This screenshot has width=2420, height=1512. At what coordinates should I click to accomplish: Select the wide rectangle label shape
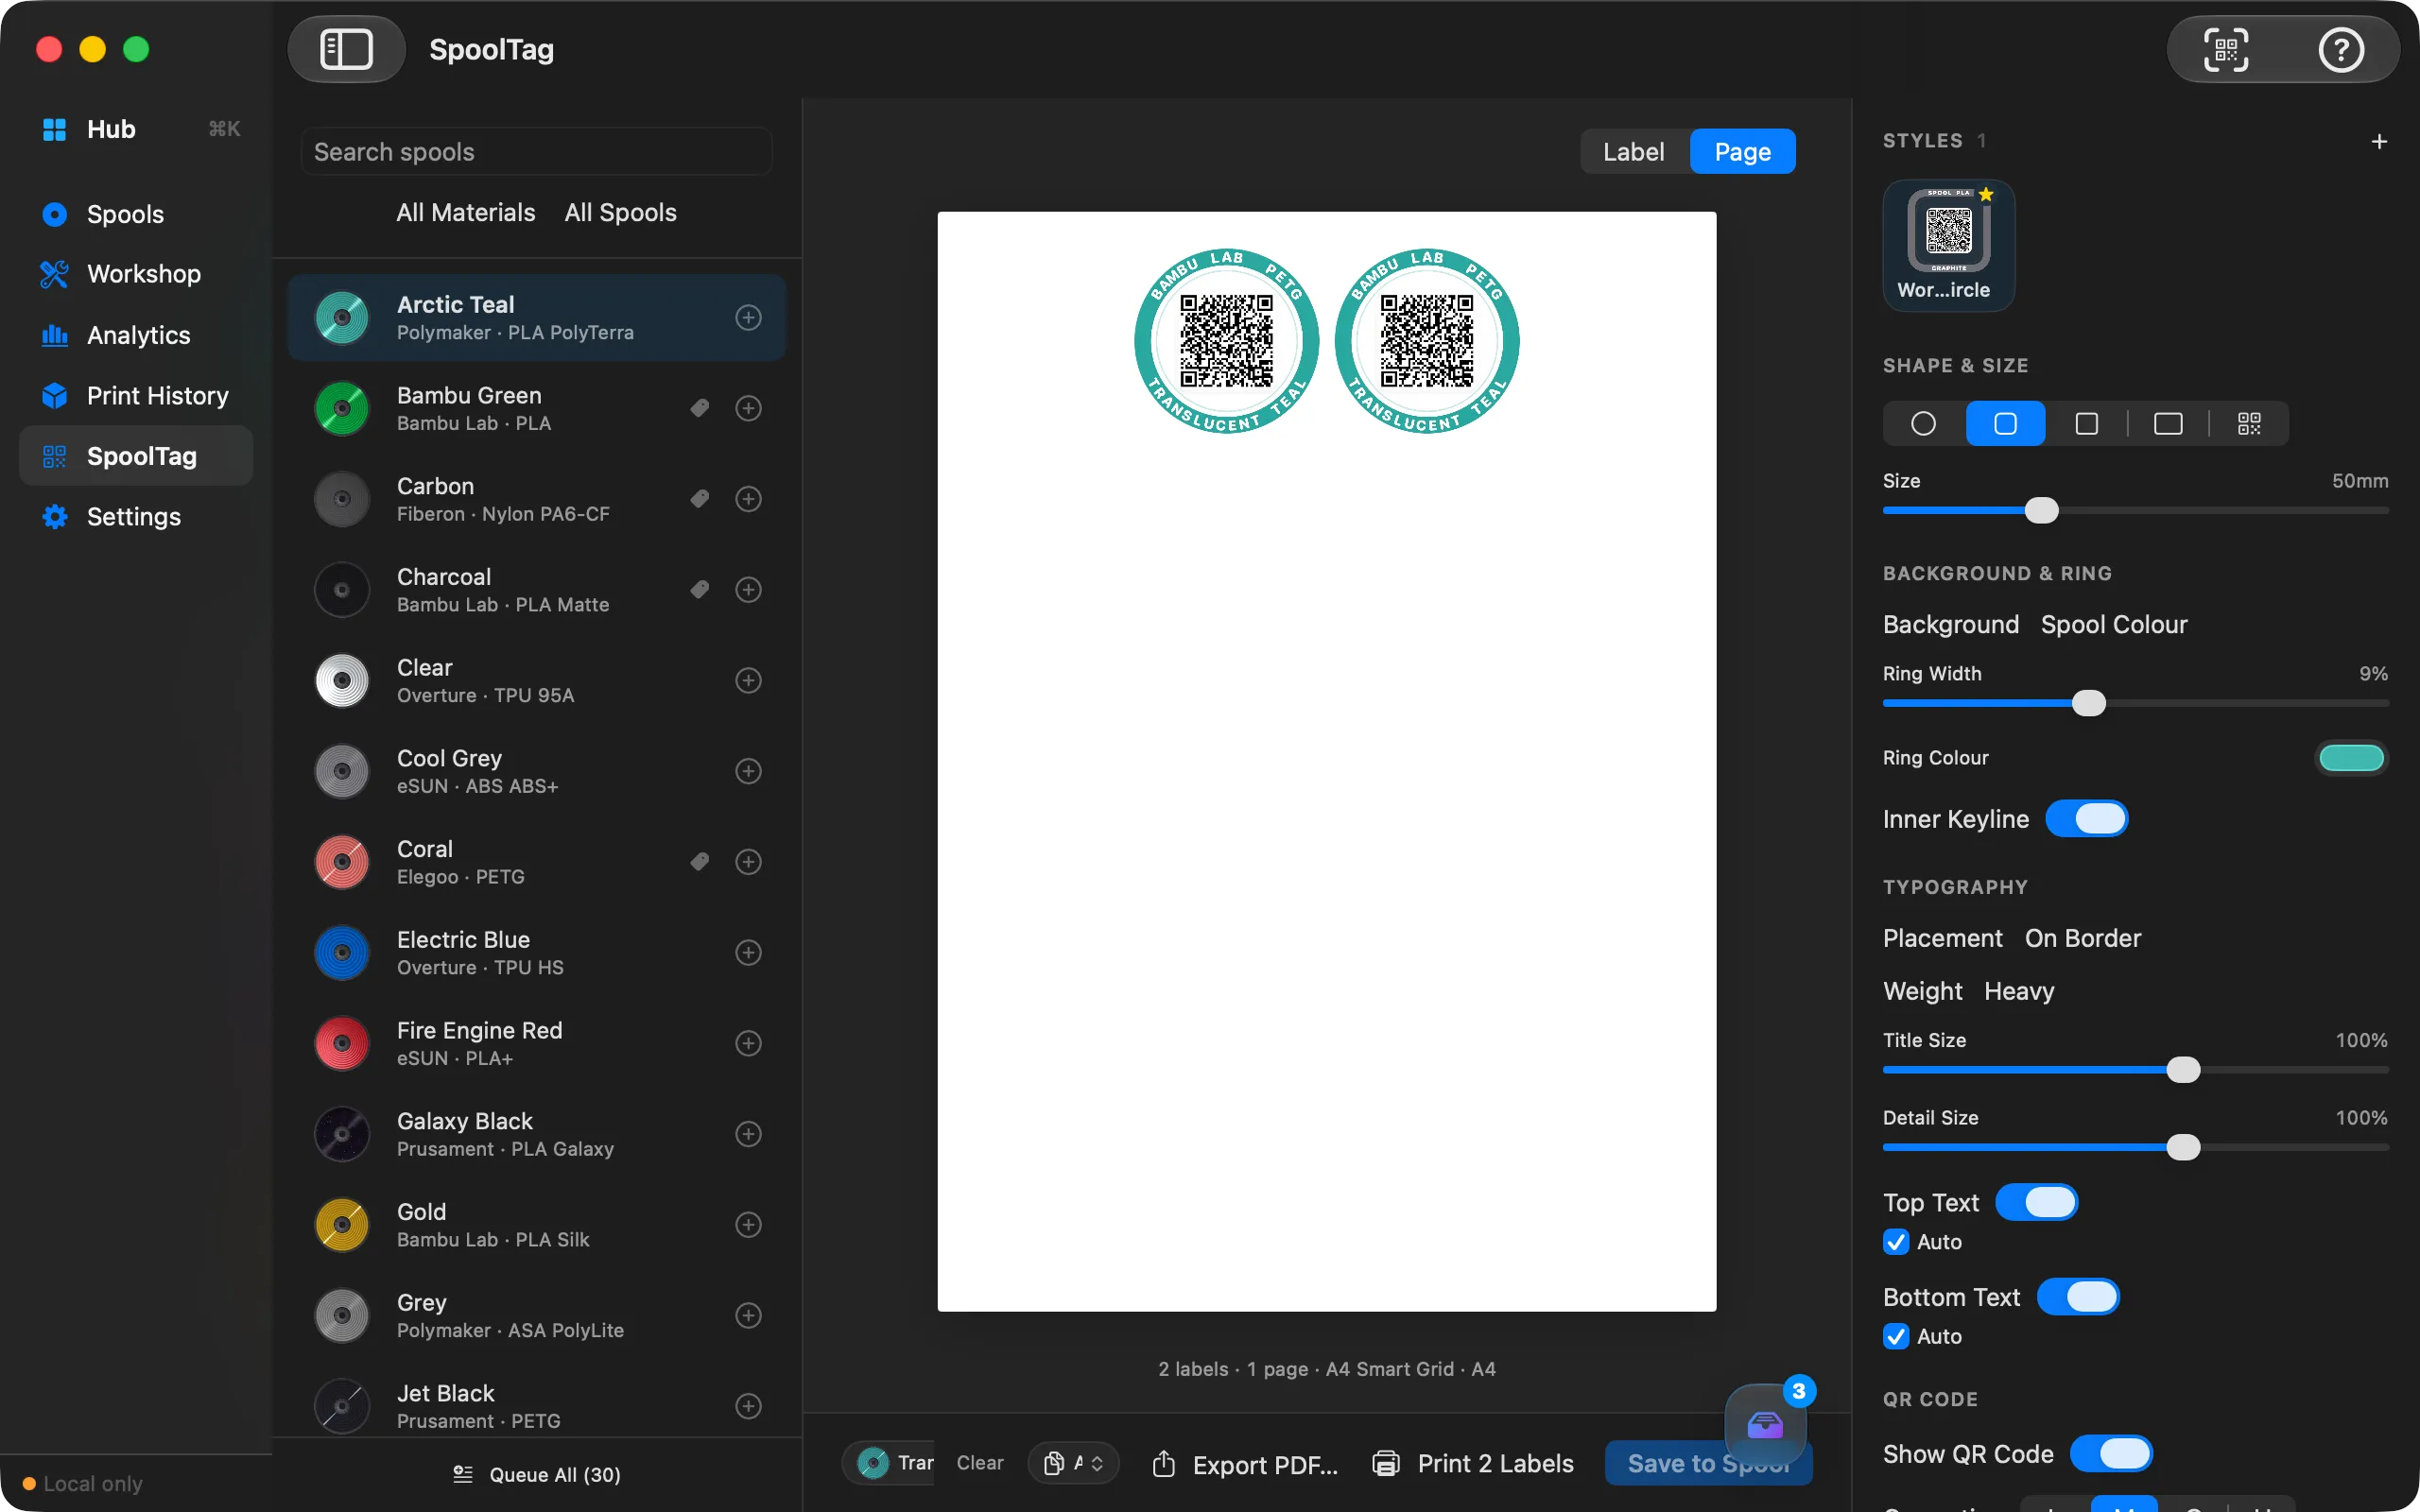pyautogui.click(x=2168, y=424)
